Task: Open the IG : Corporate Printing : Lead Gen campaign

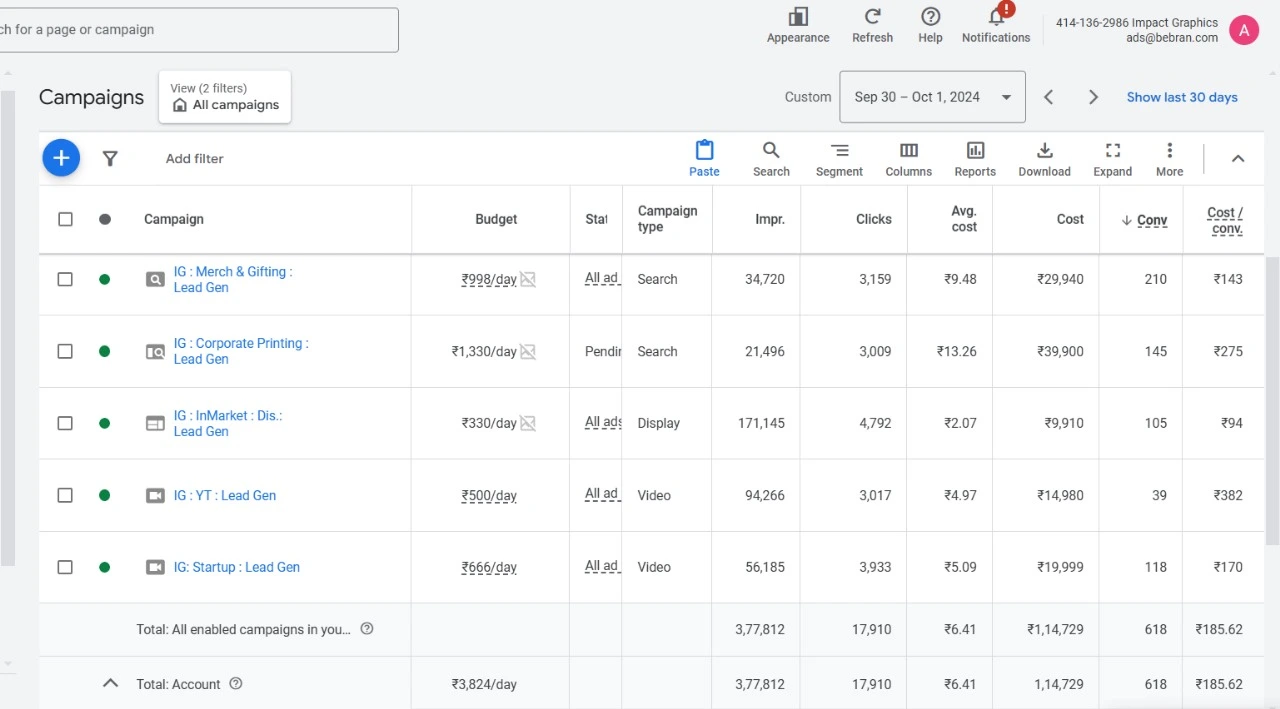Action: tap(241, 351)
